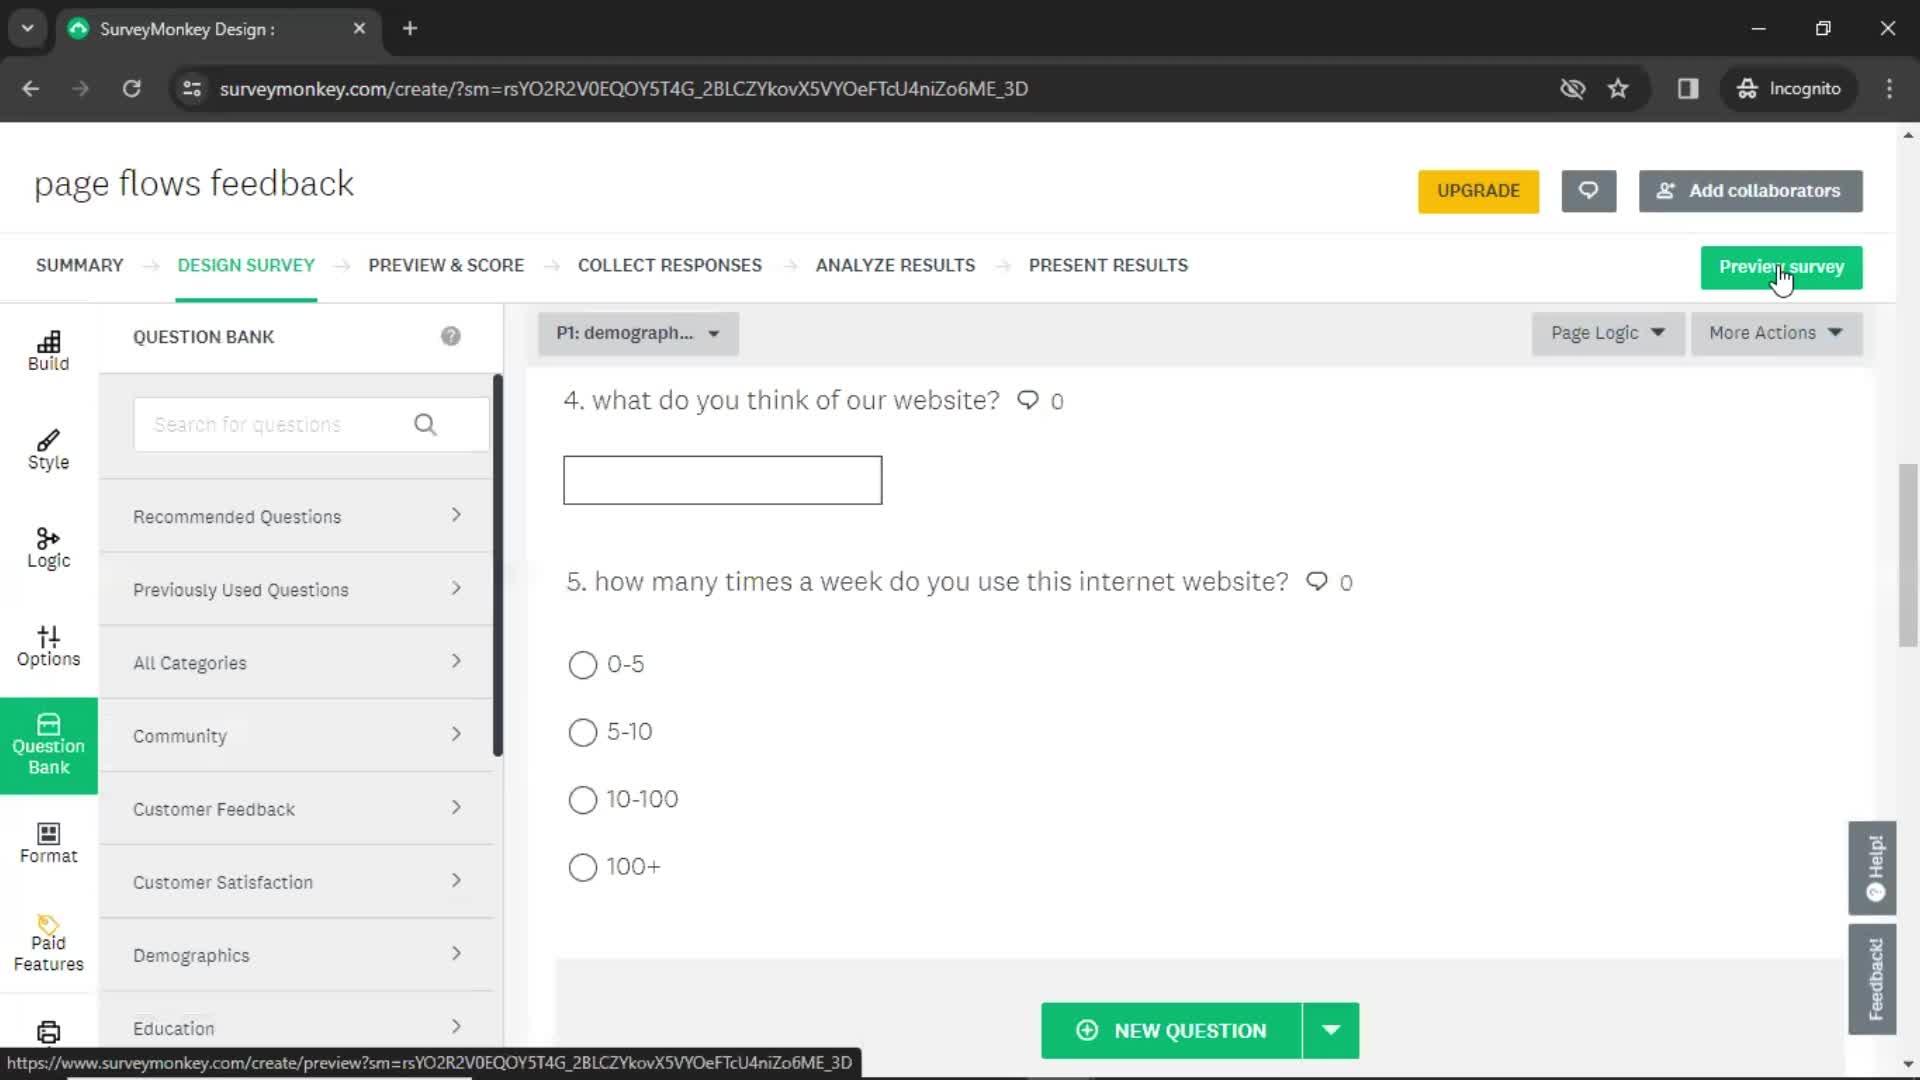The width and height of the screenshot is (1920, 1080).
Task: Click the Preview Survey button
Action: pyautogui.click(x=1782, y=266)
